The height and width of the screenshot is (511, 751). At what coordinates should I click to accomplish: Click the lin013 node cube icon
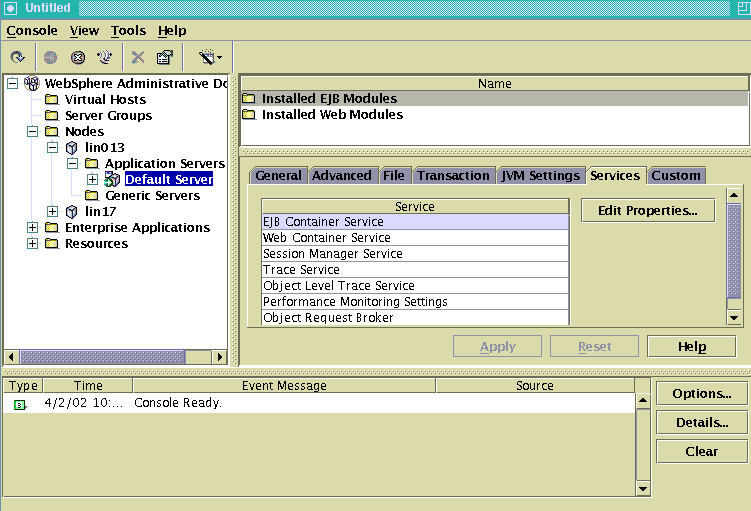71,148
